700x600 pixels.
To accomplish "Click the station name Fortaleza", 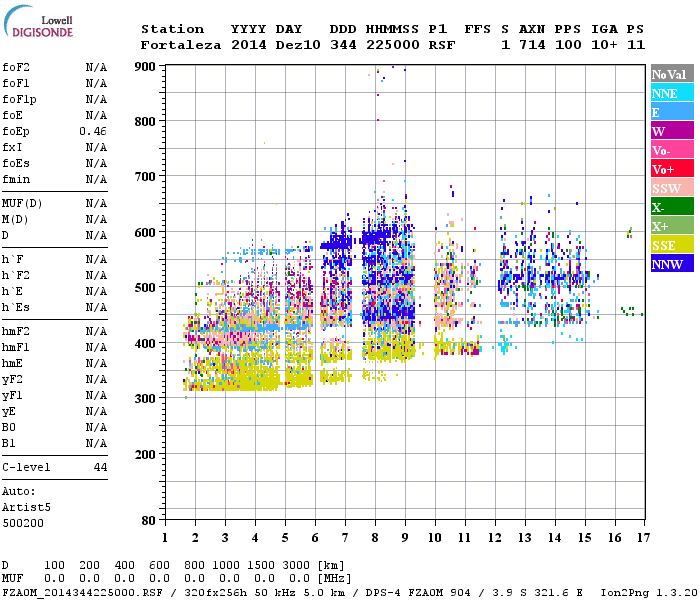I will pyautogui.click(x=181, y=45).
